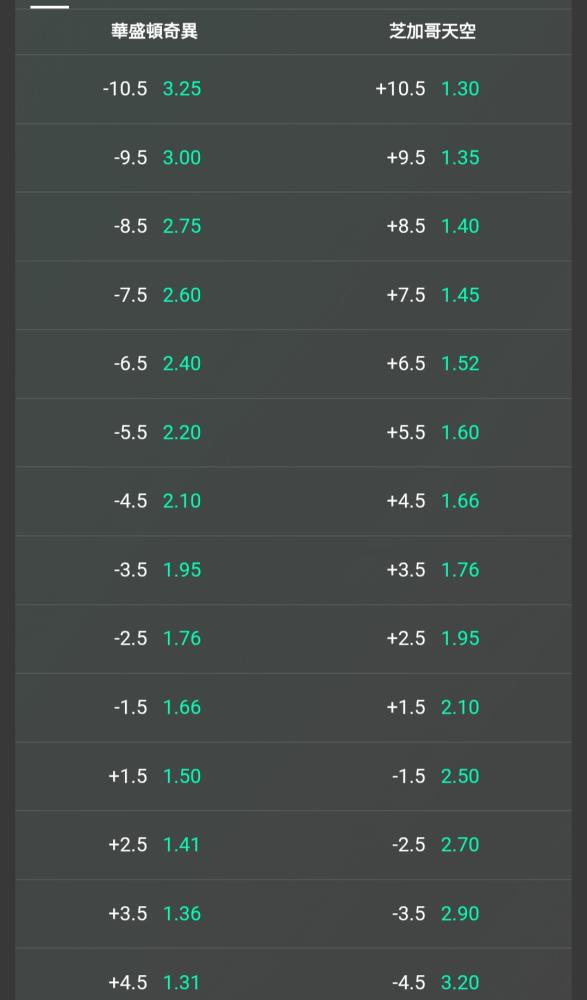Image resolution: width=587 pixels, height=1000 pixels.
Task: Tap 芝加哥天空 +7.5 line at 1.45
Action: (x=433, y=295)
